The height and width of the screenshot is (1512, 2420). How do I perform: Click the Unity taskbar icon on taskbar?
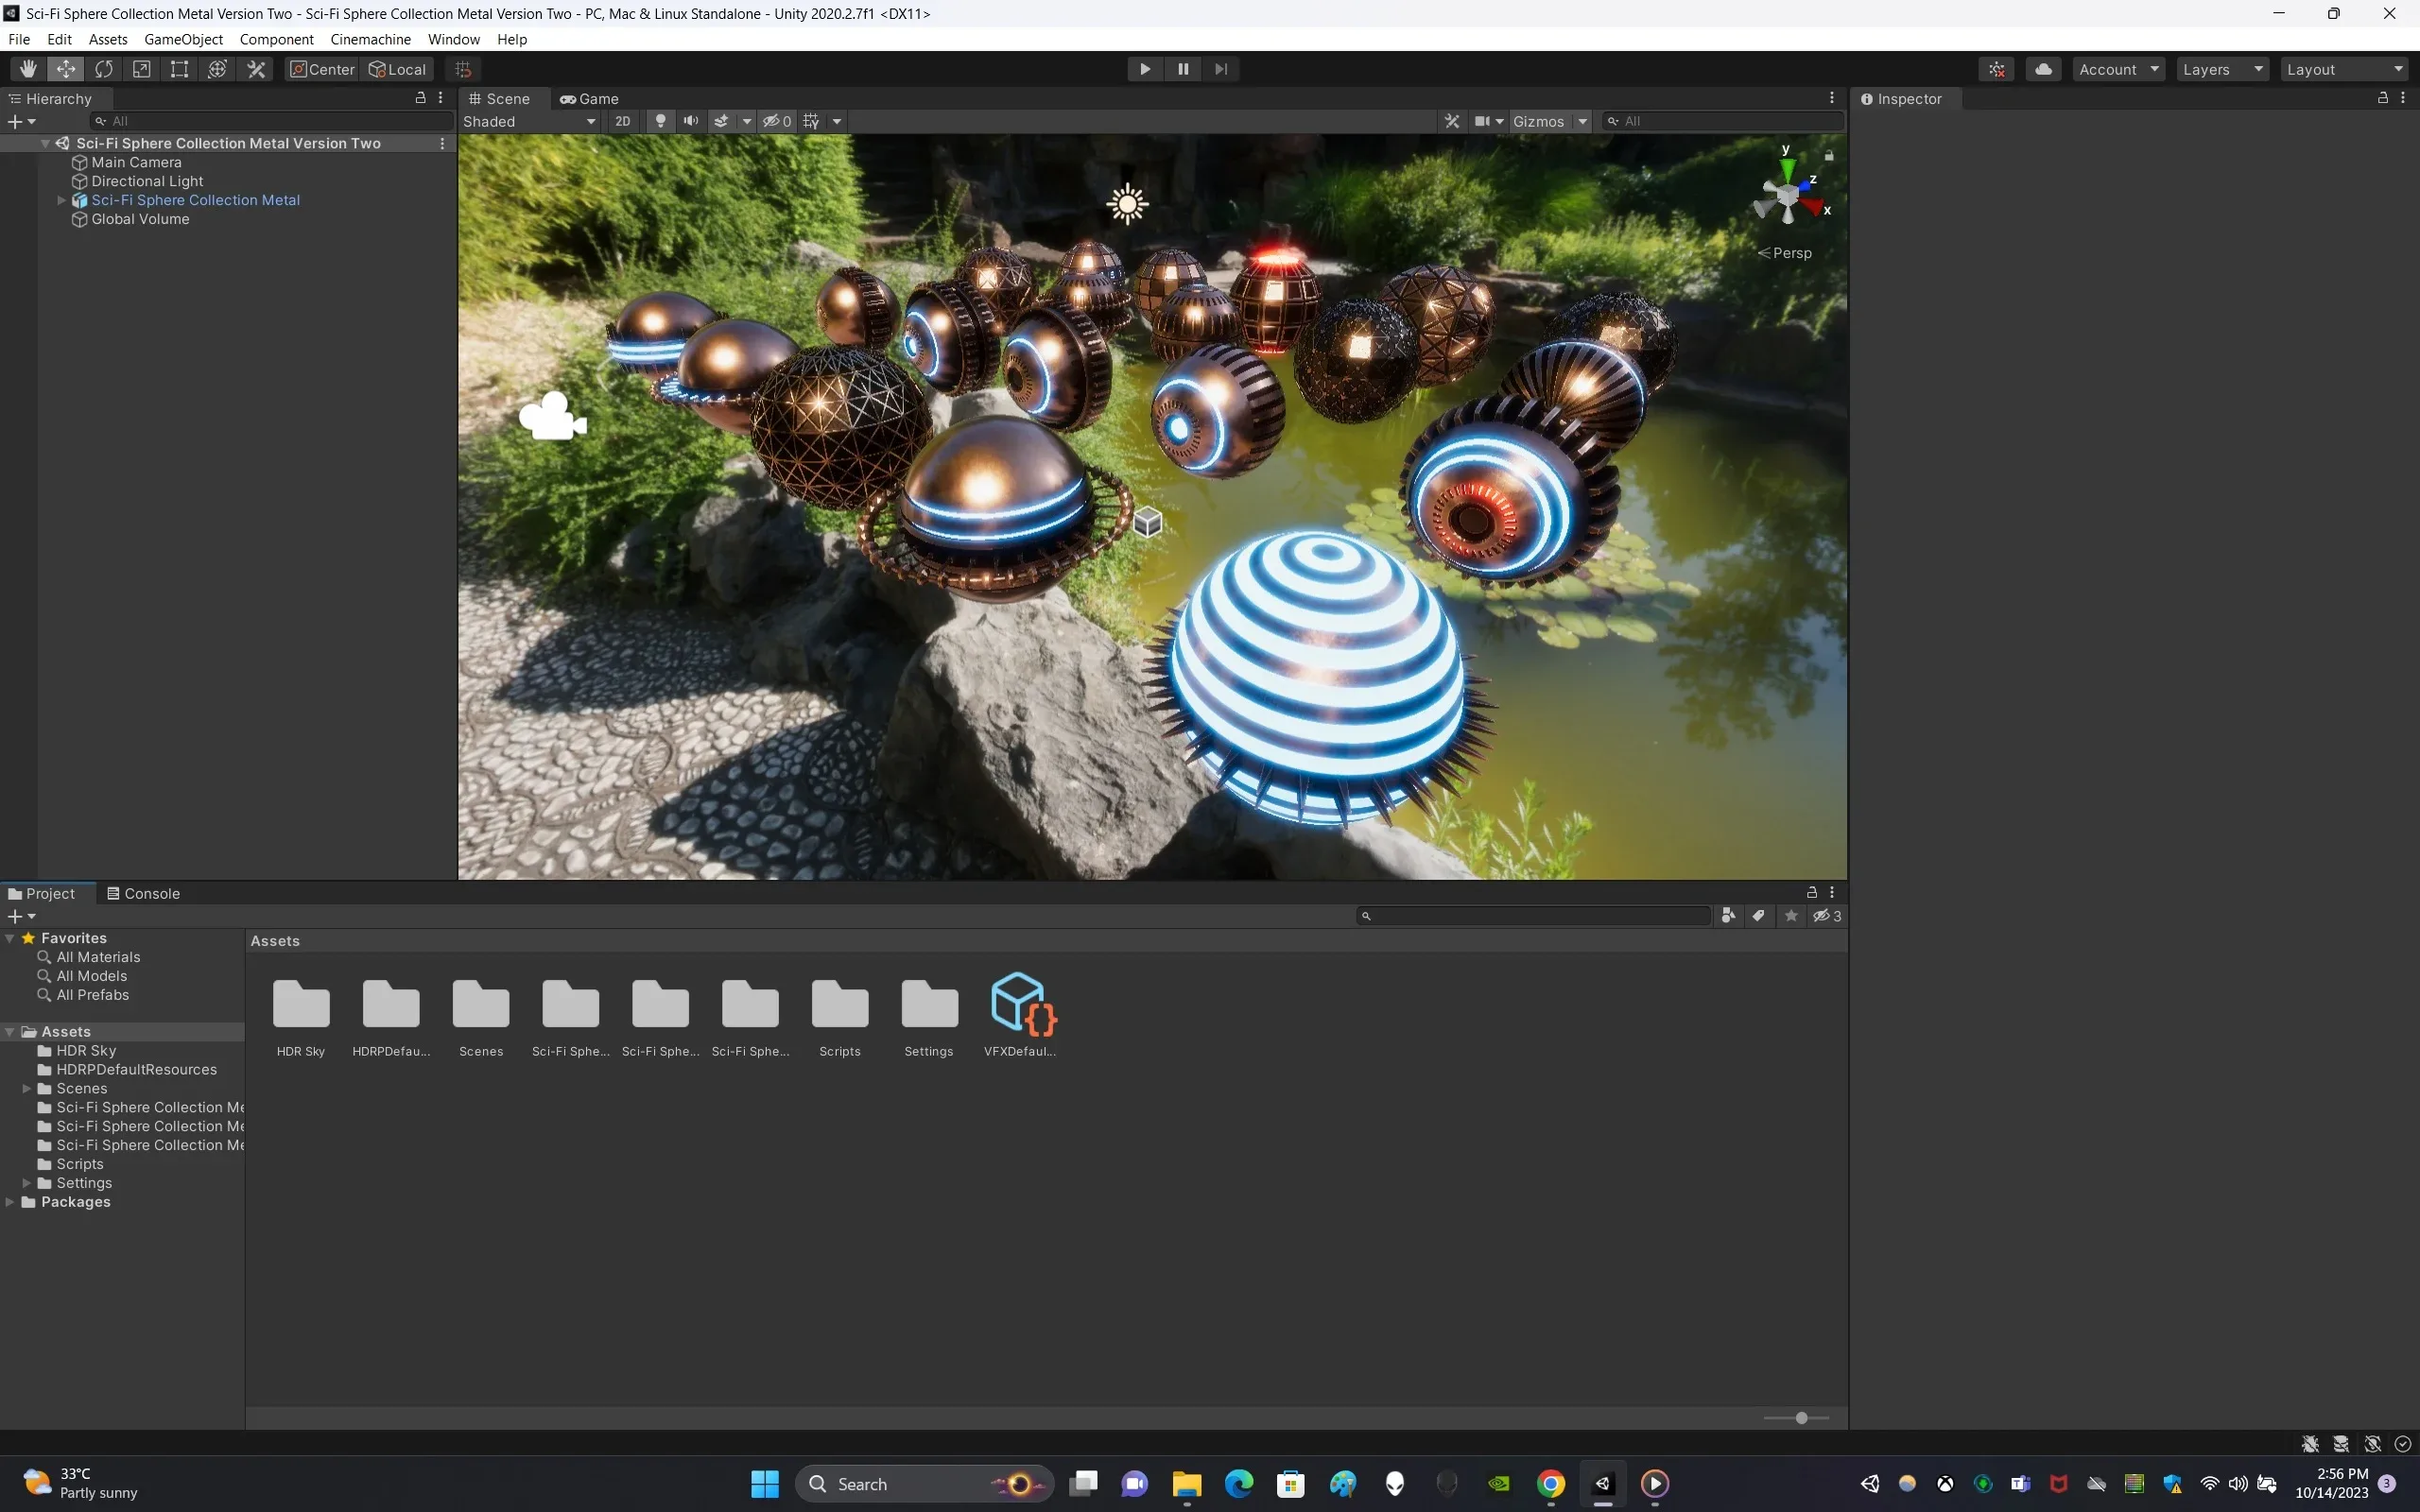(1603, 1485)
